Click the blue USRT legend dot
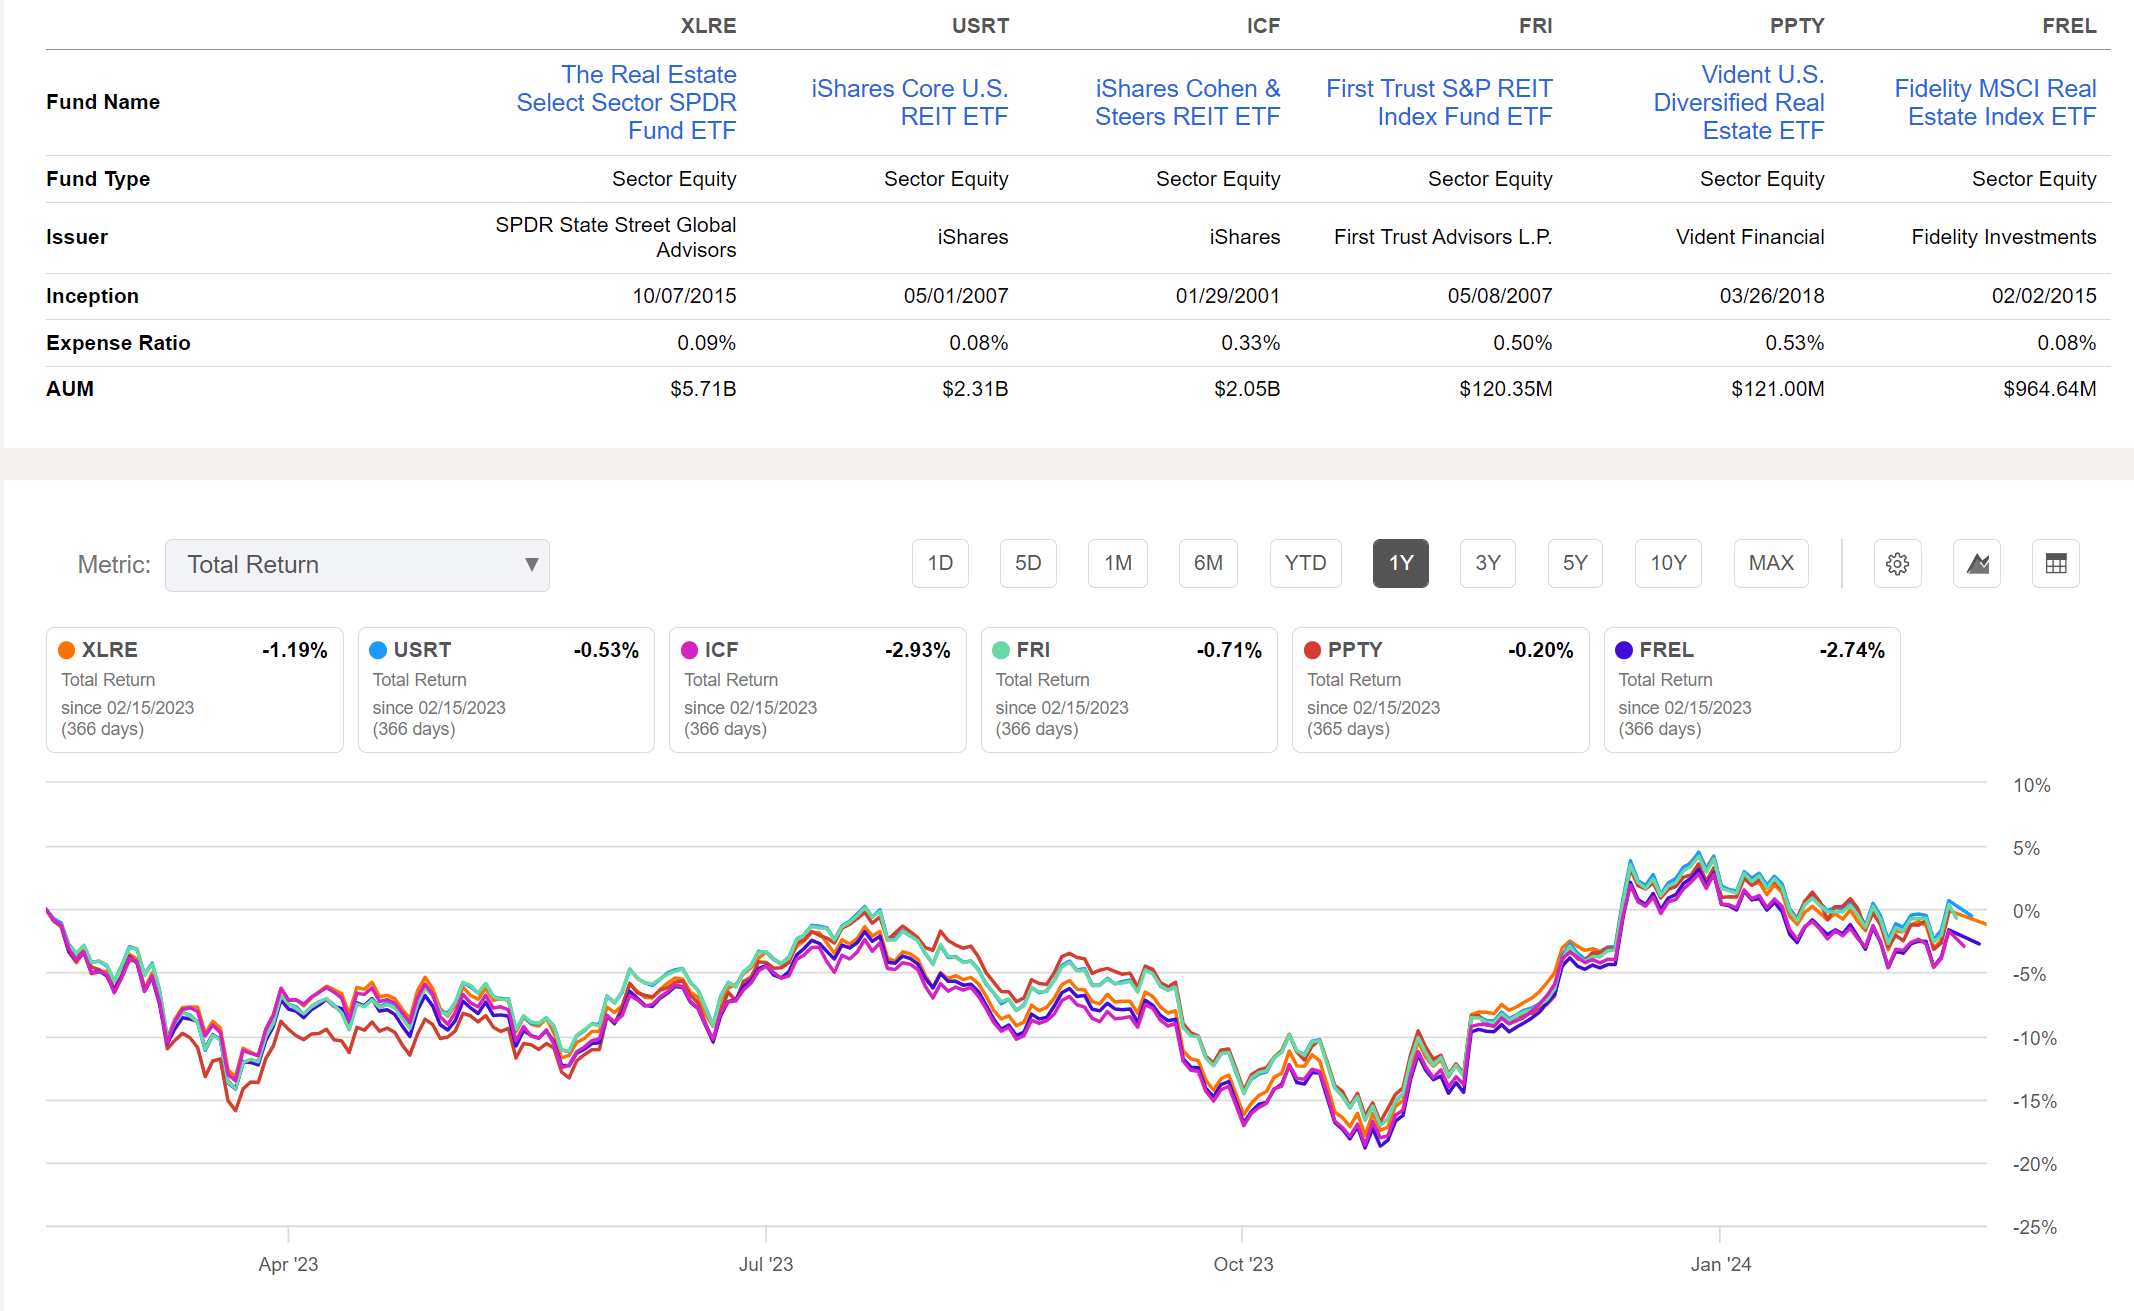This screenshot has width=2134, height=1311. (x=378, y=650)
